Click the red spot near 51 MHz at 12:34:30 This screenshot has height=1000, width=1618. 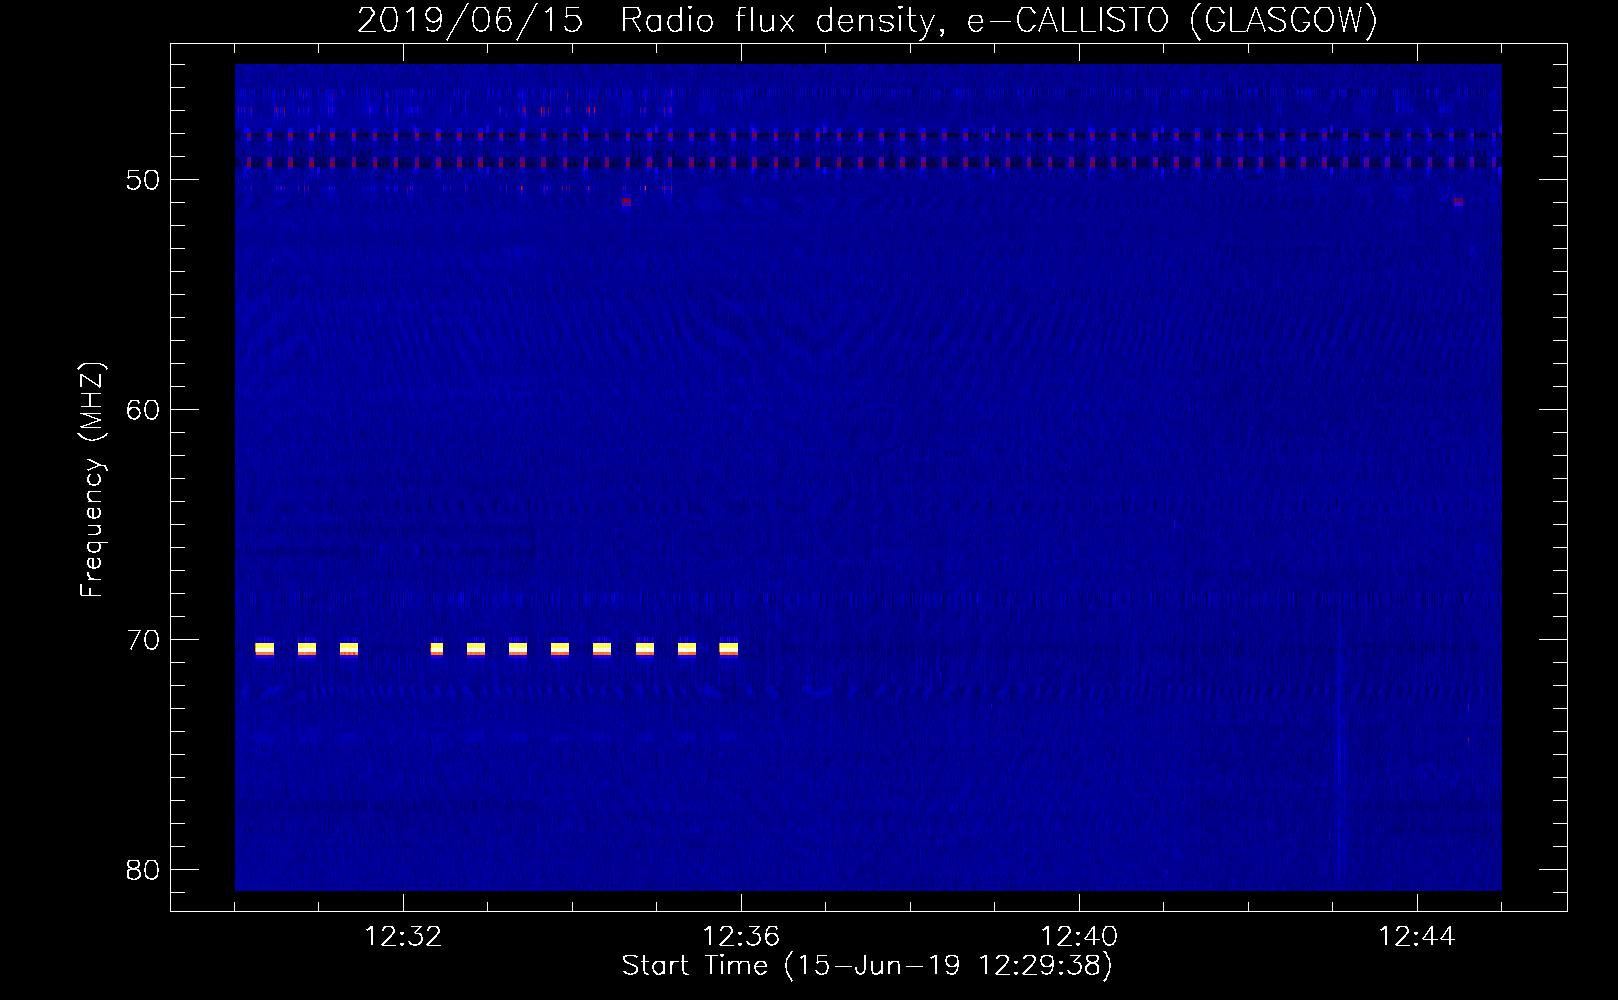pos(626,202)
